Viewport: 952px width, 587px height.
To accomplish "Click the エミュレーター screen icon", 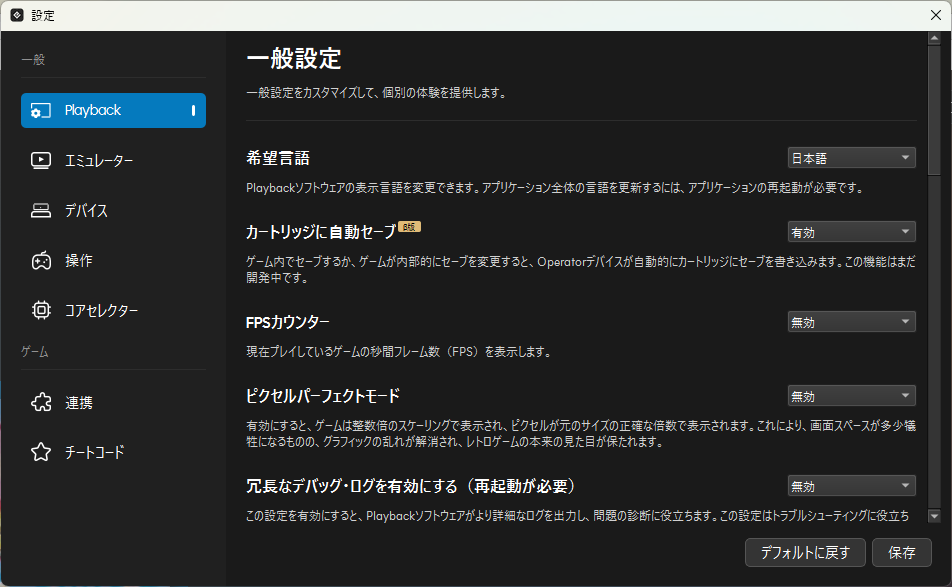I will tap(41, 160).
